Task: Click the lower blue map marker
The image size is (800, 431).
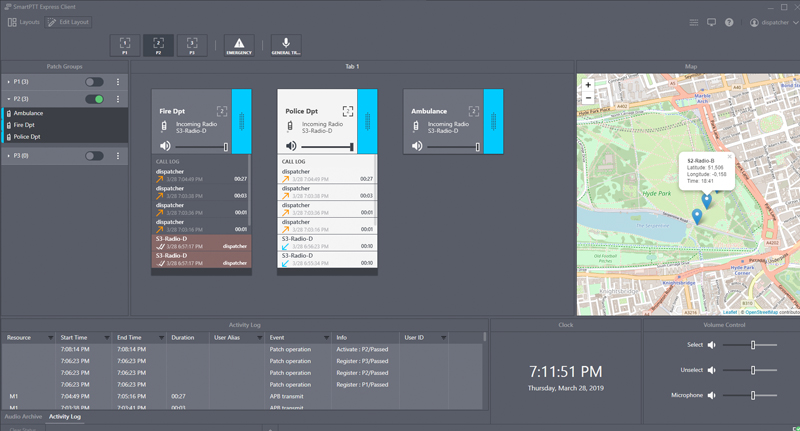Action: click(697, 216)
